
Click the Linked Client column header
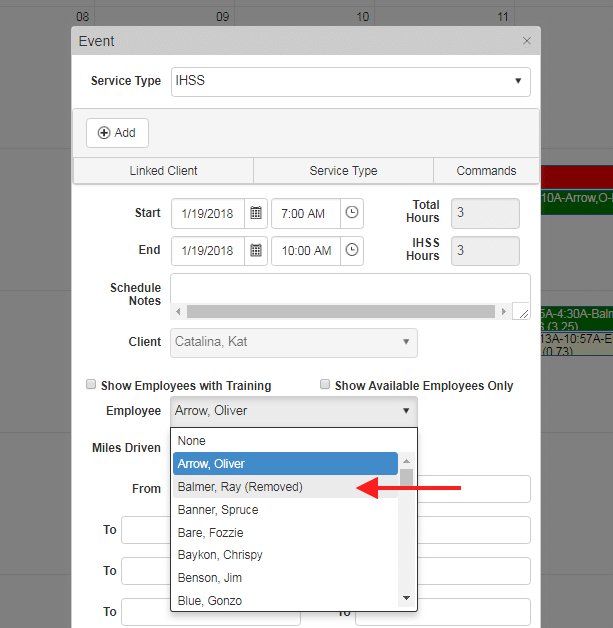(163, 171)
